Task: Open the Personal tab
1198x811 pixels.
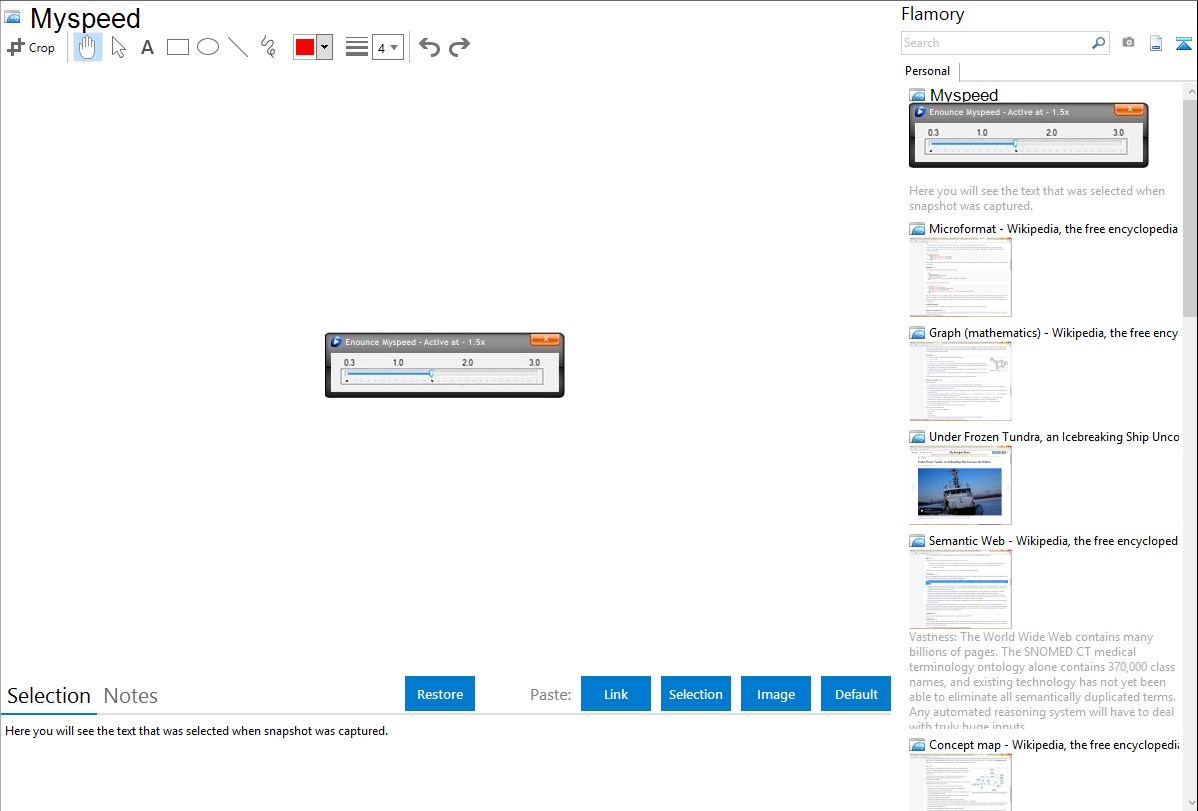Action: click(928, 71)
